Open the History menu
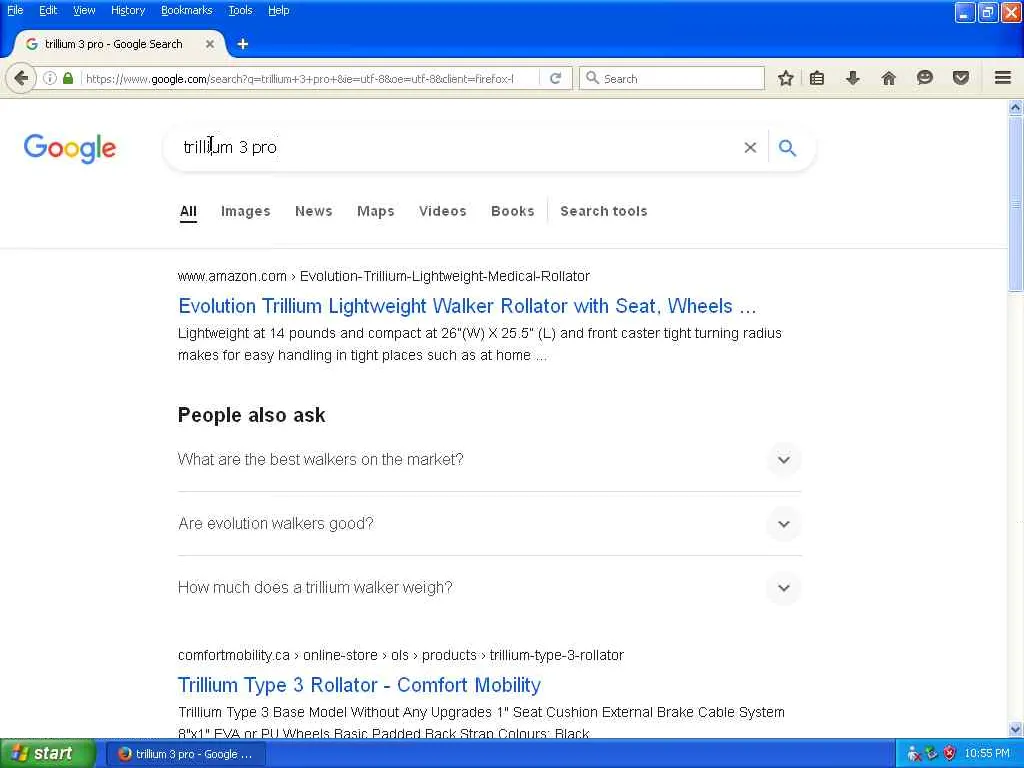1024x768 pixels. click(127, 10)
